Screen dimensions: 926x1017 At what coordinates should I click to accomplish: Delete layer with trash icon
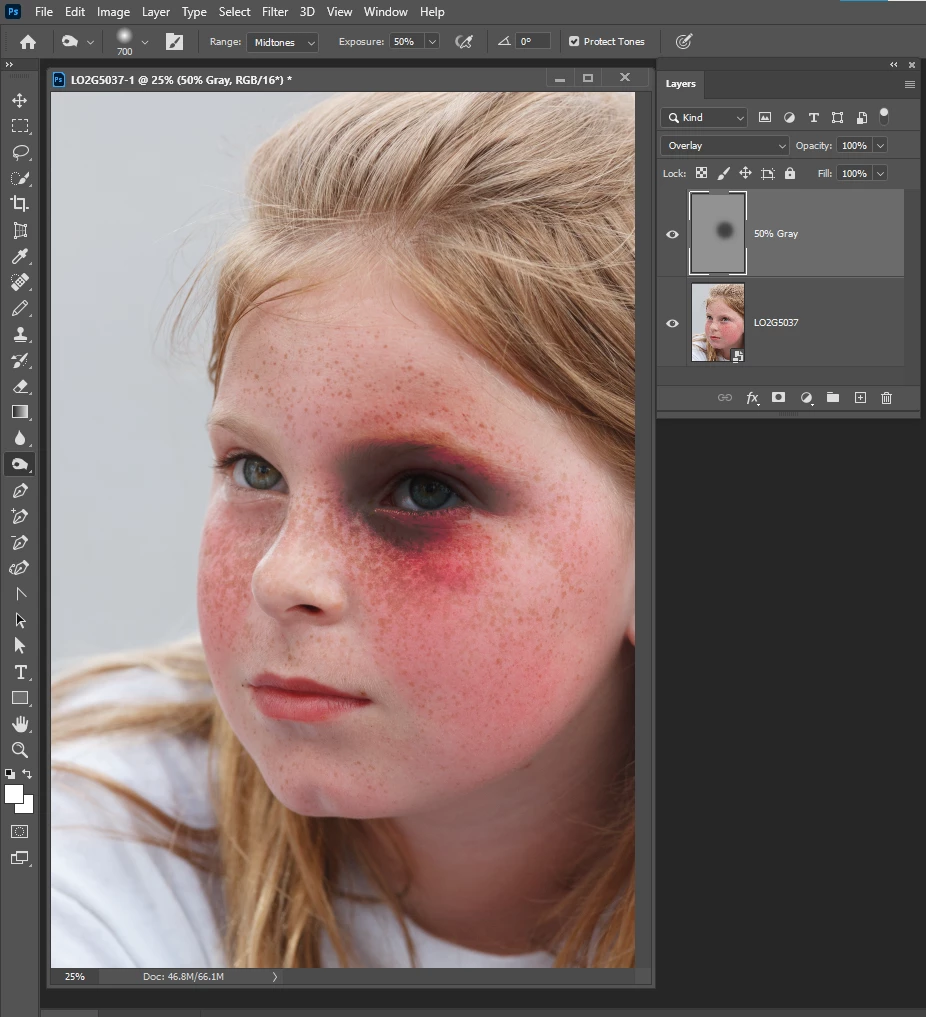[x=886, y=398]
